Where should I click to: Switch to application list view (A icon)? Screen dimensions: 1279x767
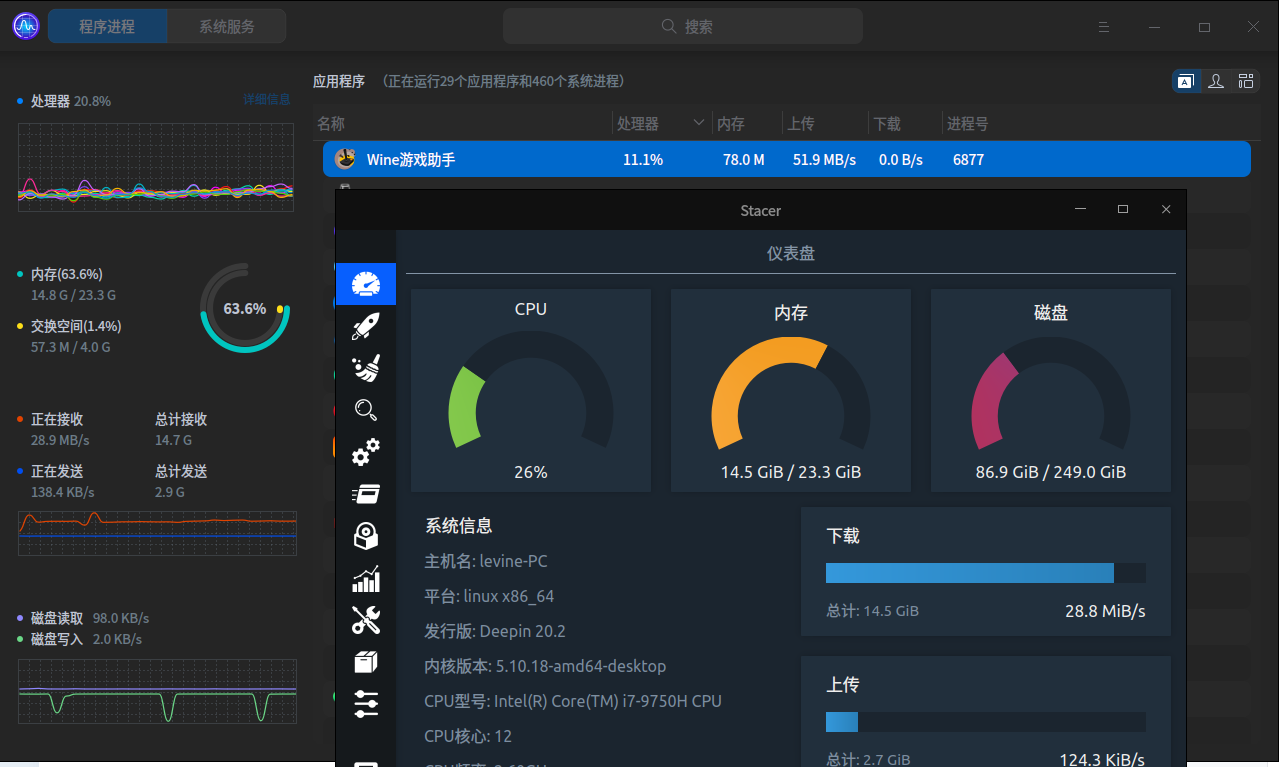[x=1186, y=81]
